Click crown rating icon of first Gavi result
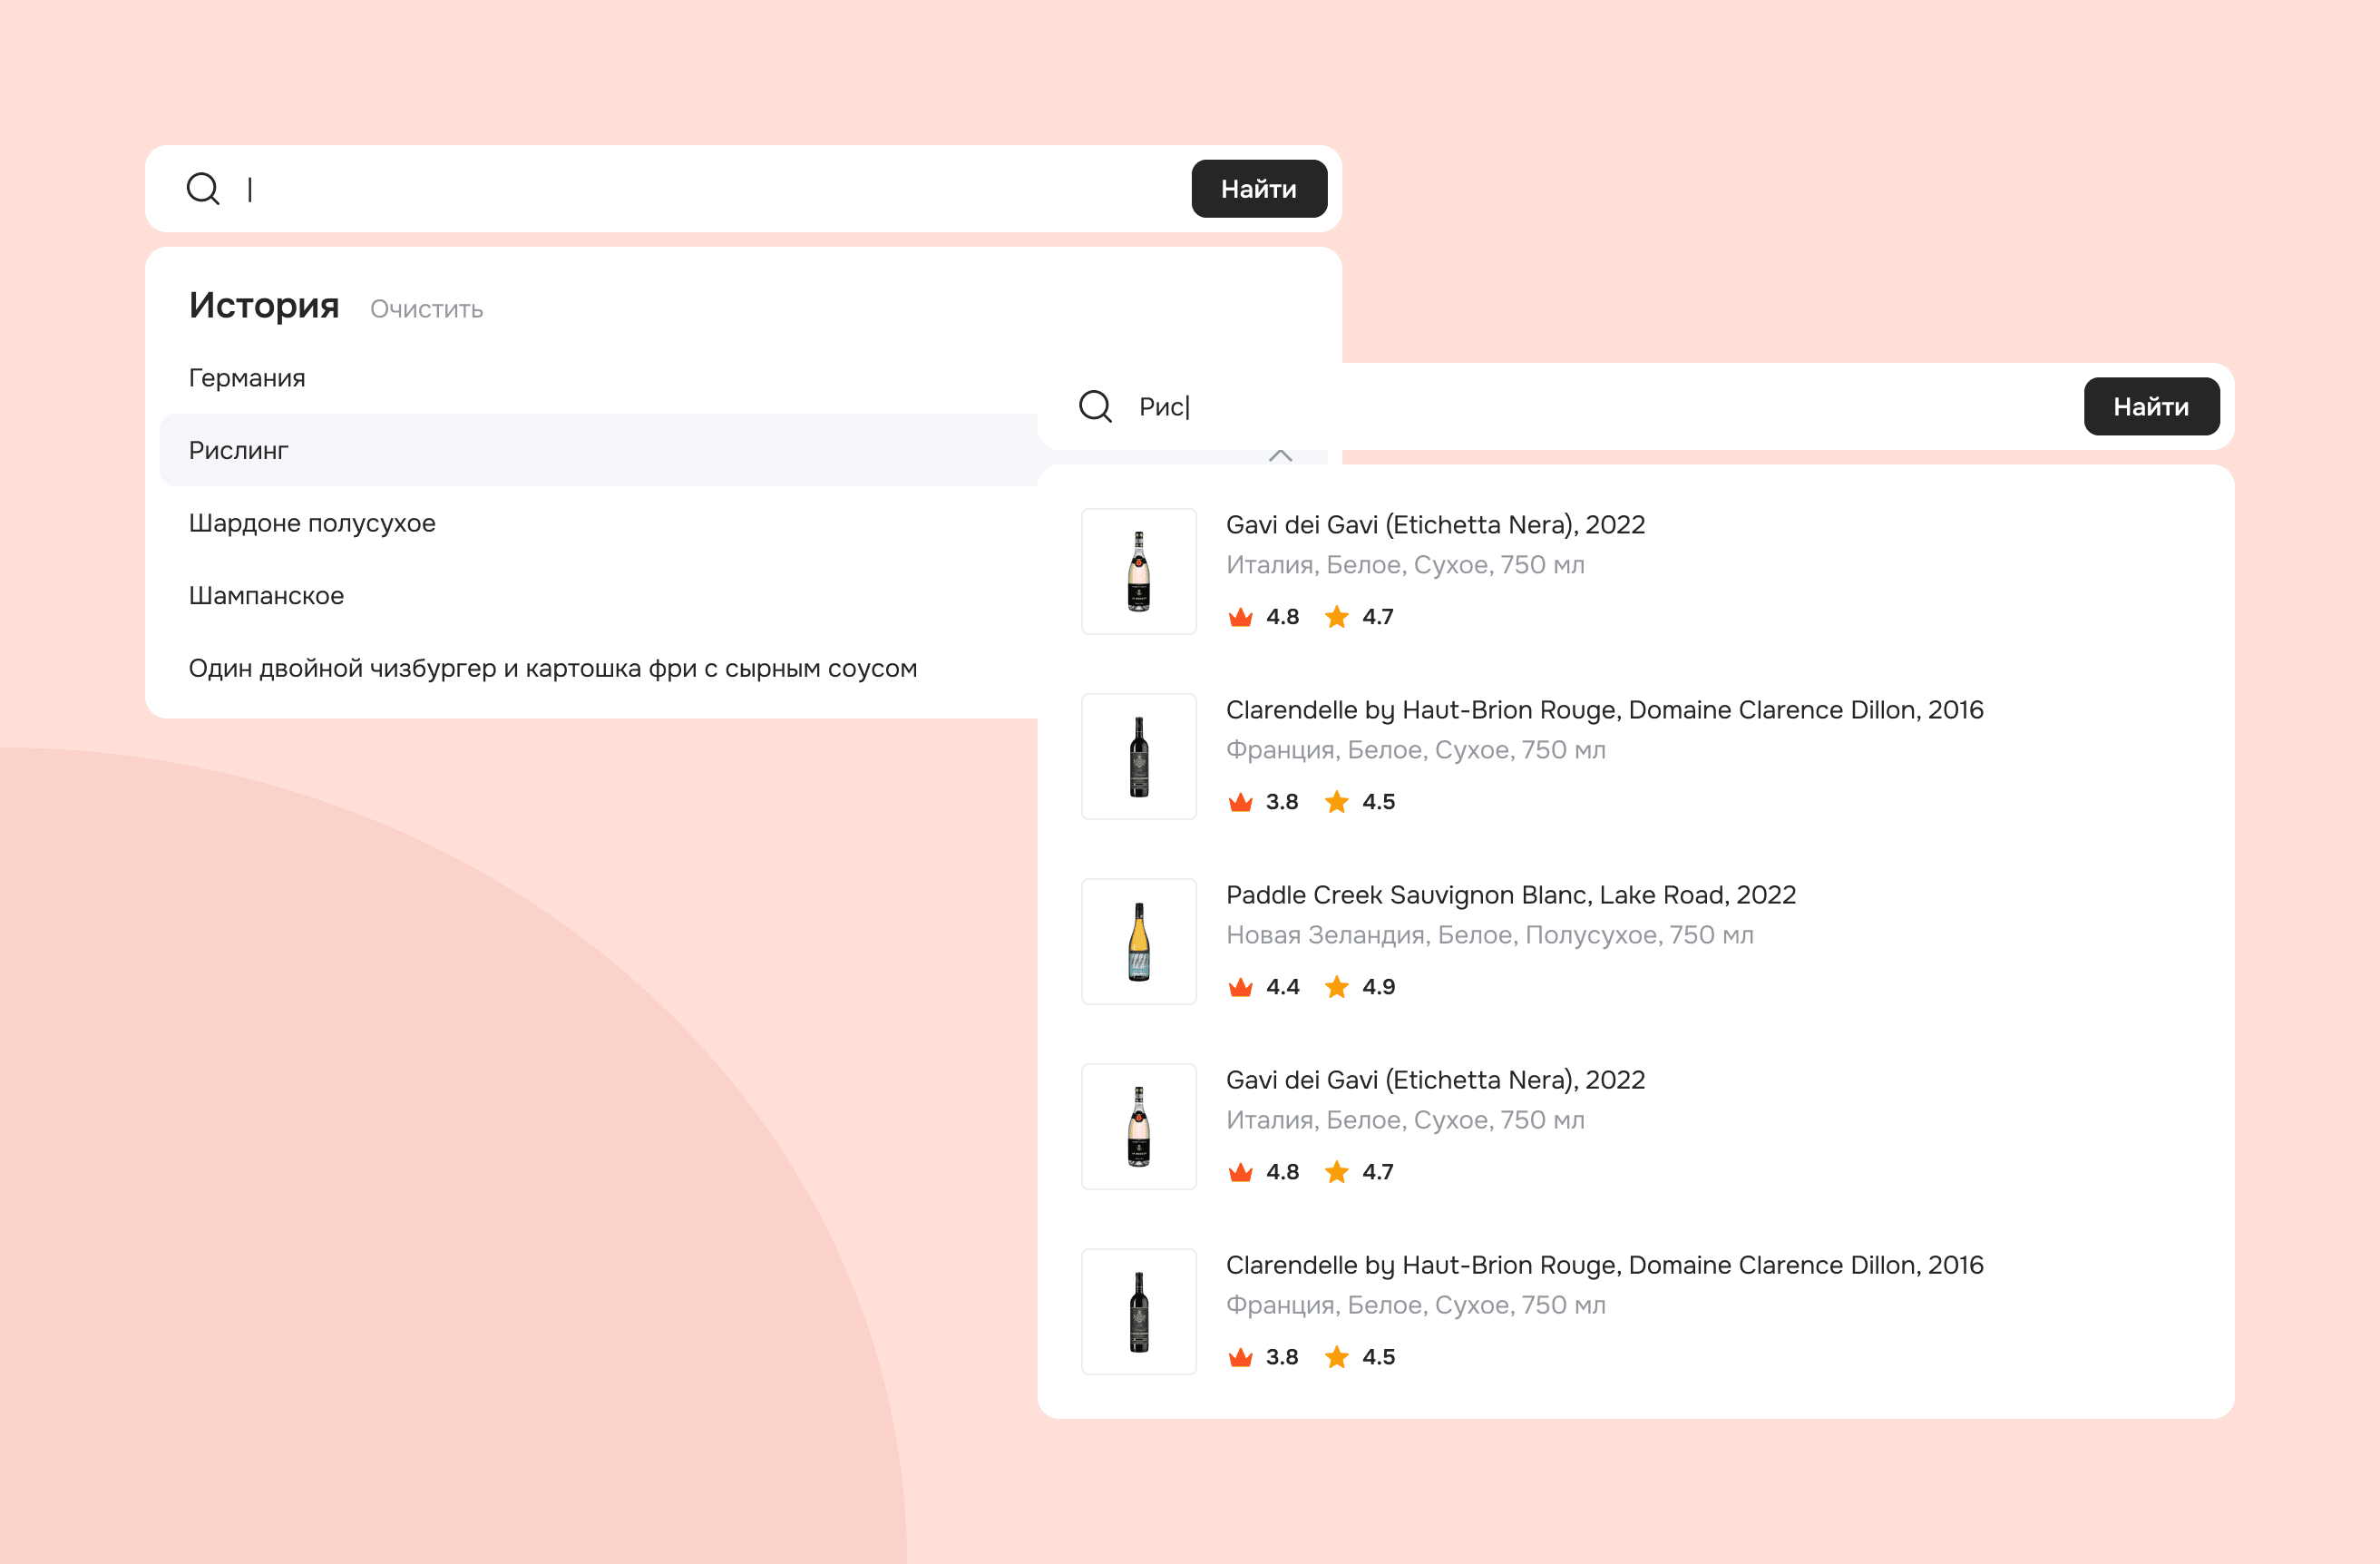 (1240, 616)
